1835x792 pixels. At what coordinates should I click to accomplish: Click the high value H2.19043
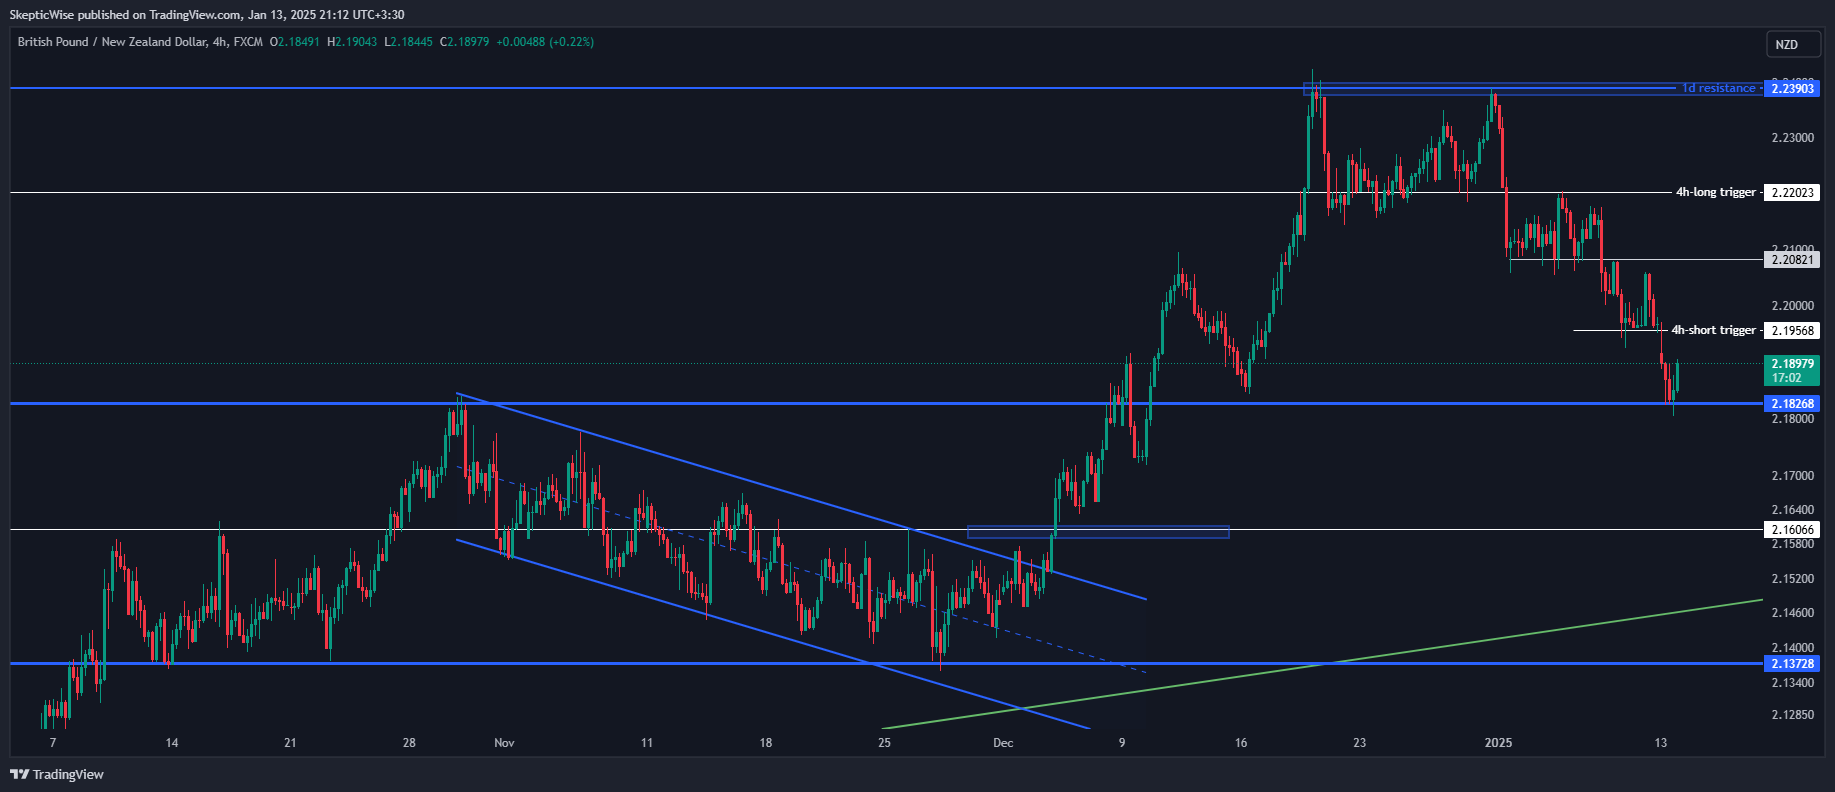[352, 42]
